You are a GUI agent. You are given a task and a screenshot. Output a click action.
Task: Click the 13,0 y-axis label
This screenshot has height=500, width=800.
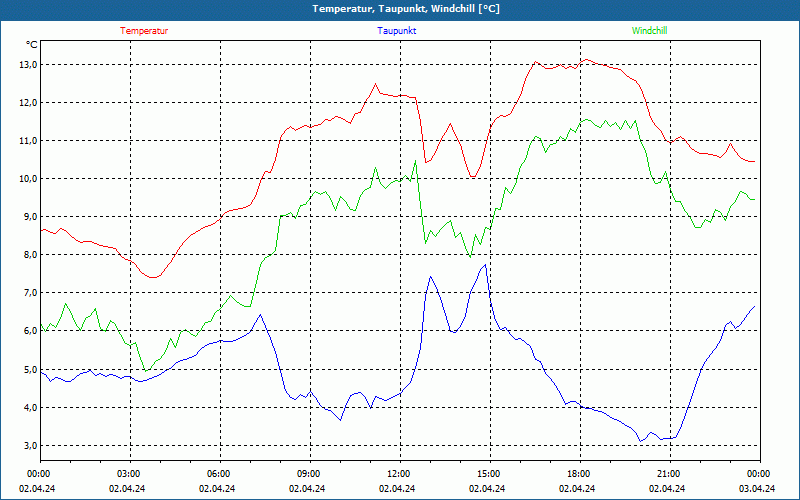tap(28, 65)
